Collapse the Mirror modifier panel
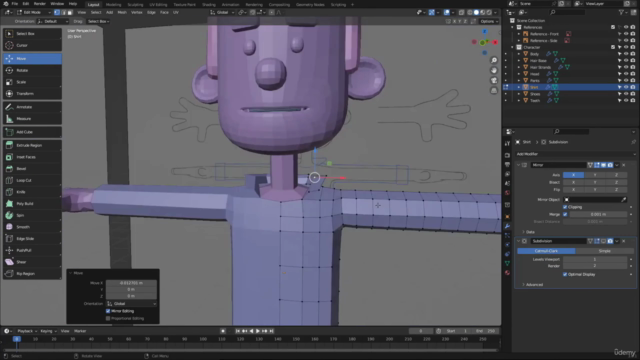 [x=519, y=165]
